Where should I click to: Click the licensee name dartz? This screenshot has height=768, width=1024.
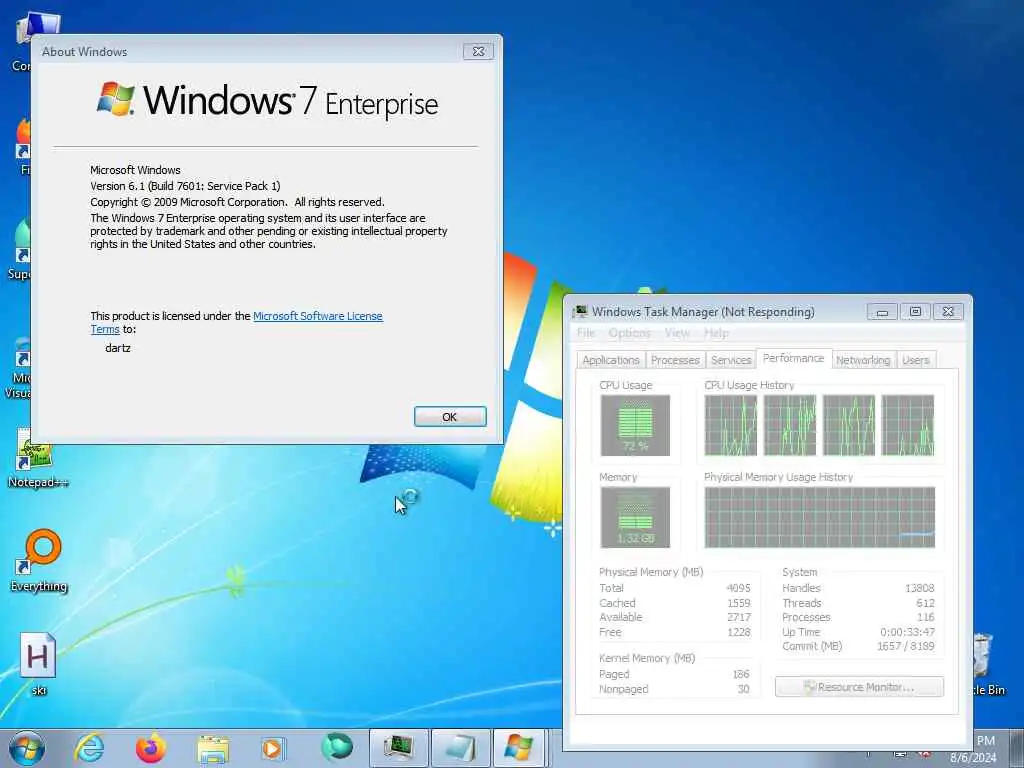[x=118, y=348]
